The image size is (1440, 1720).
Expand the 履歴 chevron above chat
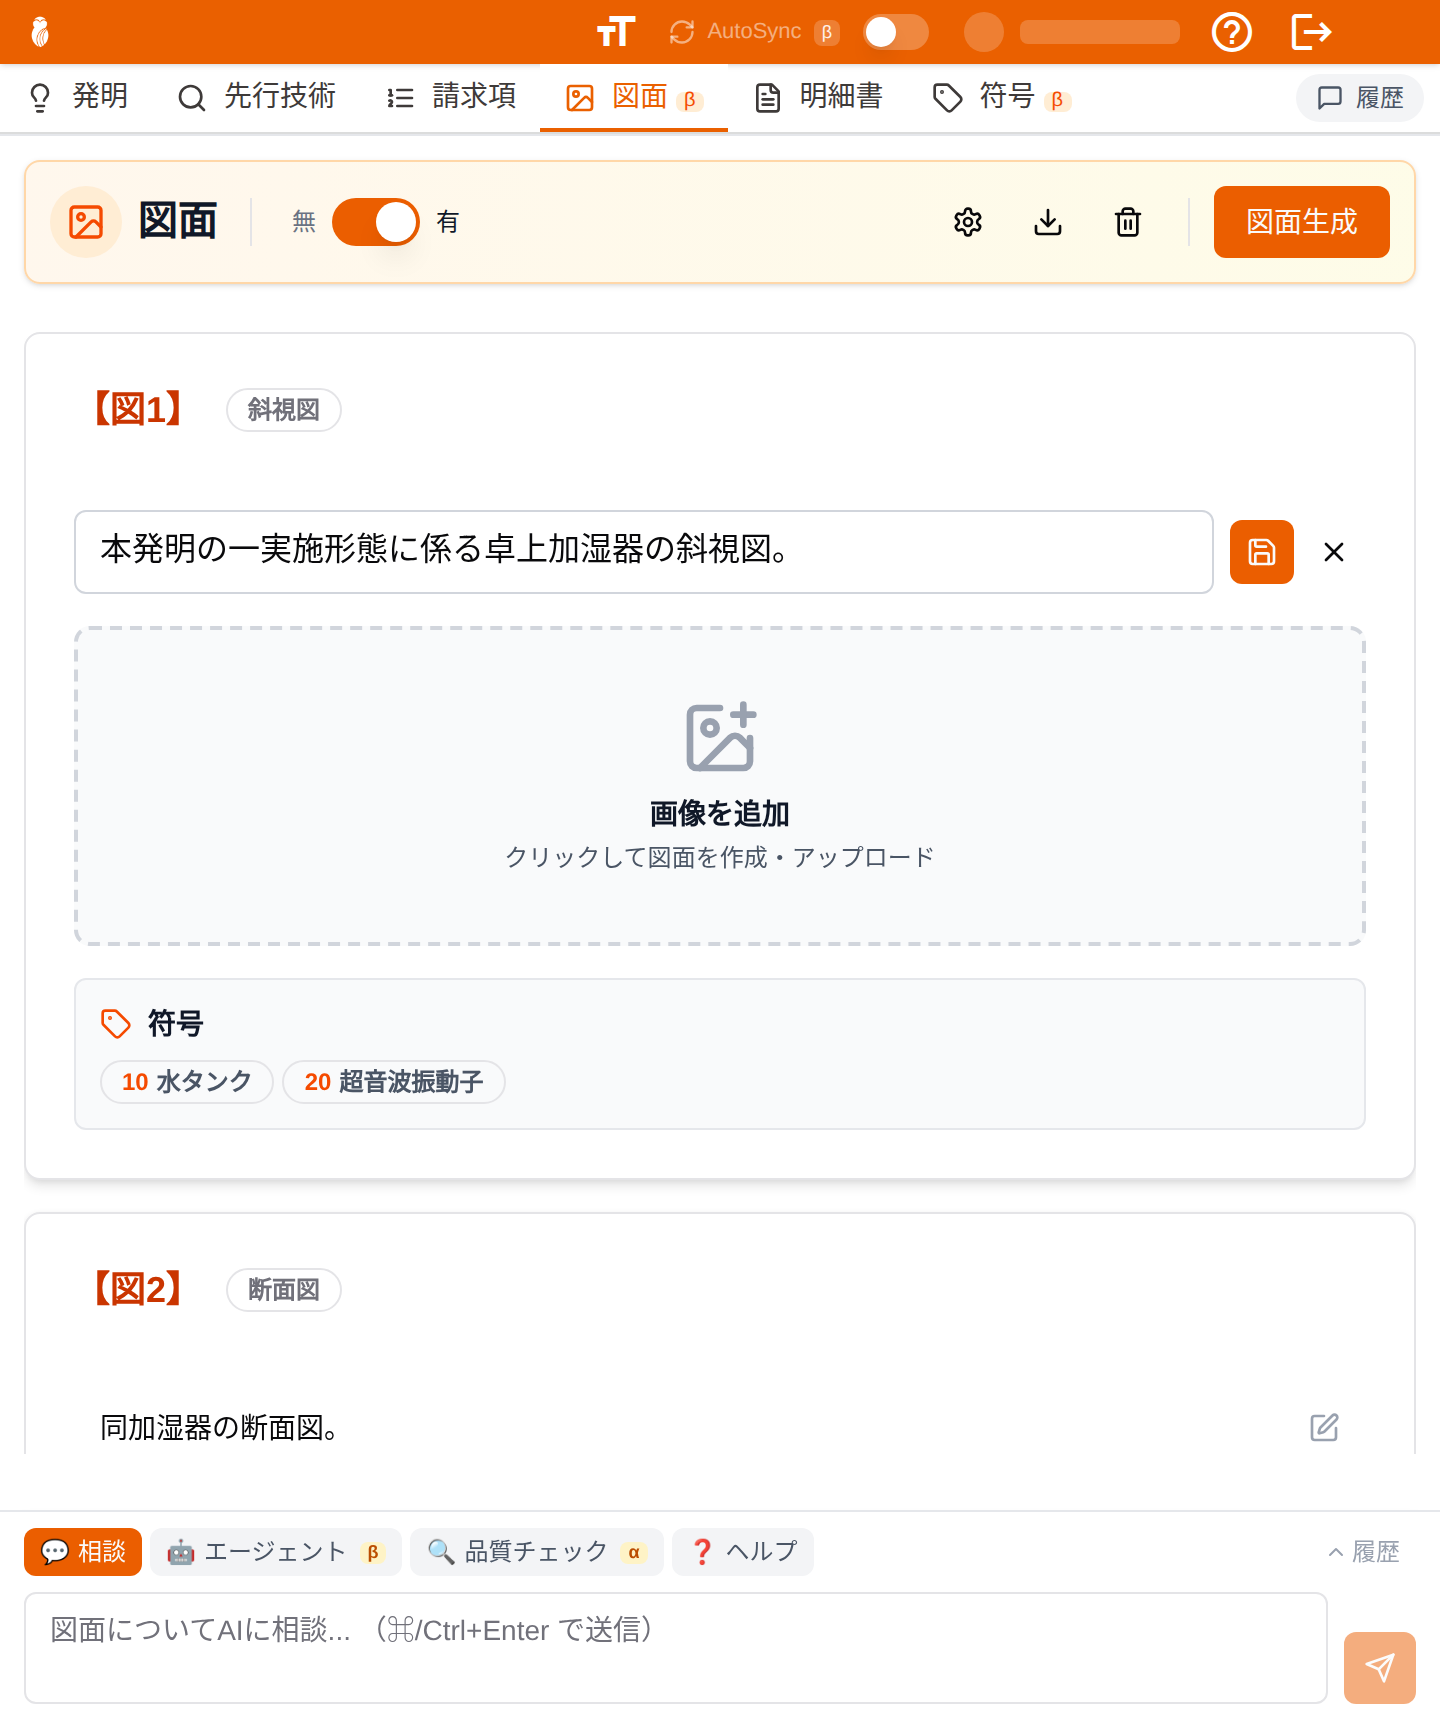1363,1552
